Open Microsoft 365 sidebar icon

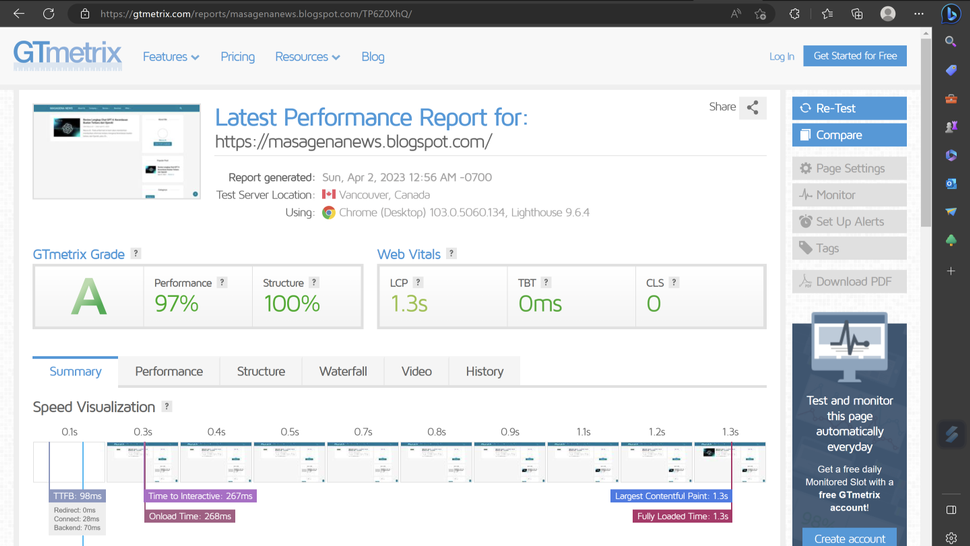click(x=951, y=155)
